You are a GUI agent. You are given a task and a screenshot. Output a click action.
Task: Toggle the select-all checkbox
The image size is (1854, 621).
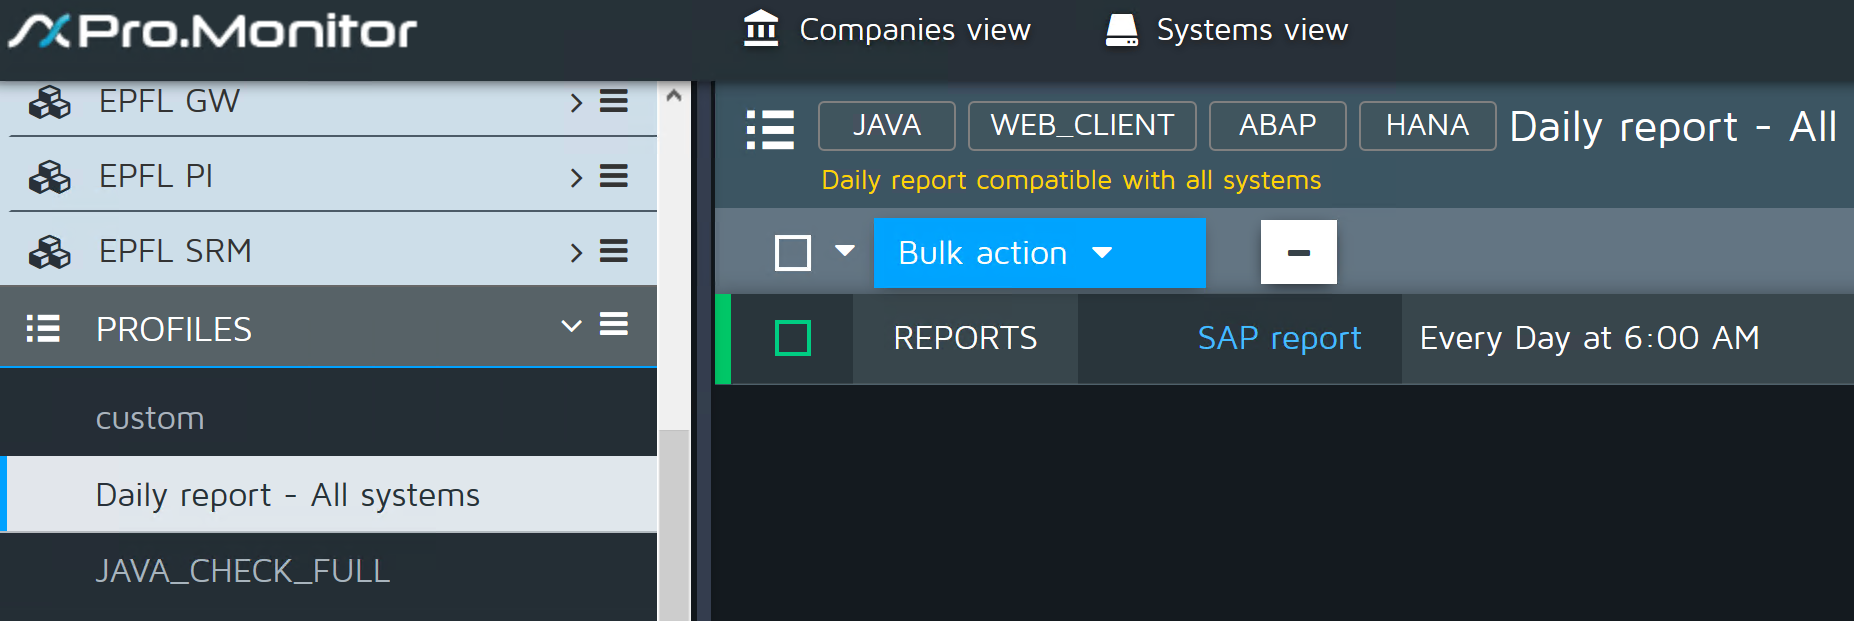pos(793,253)
